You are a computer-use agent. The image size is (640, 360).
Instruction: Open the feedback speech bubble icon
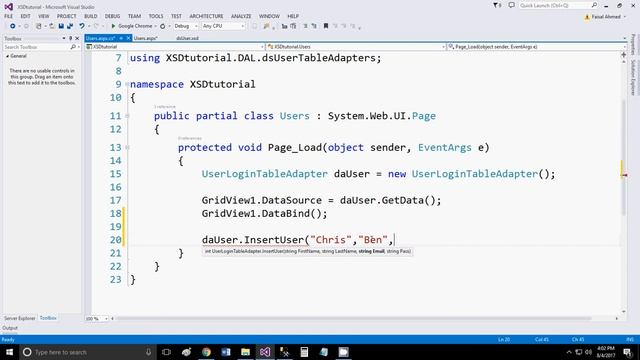click(511, 5)
